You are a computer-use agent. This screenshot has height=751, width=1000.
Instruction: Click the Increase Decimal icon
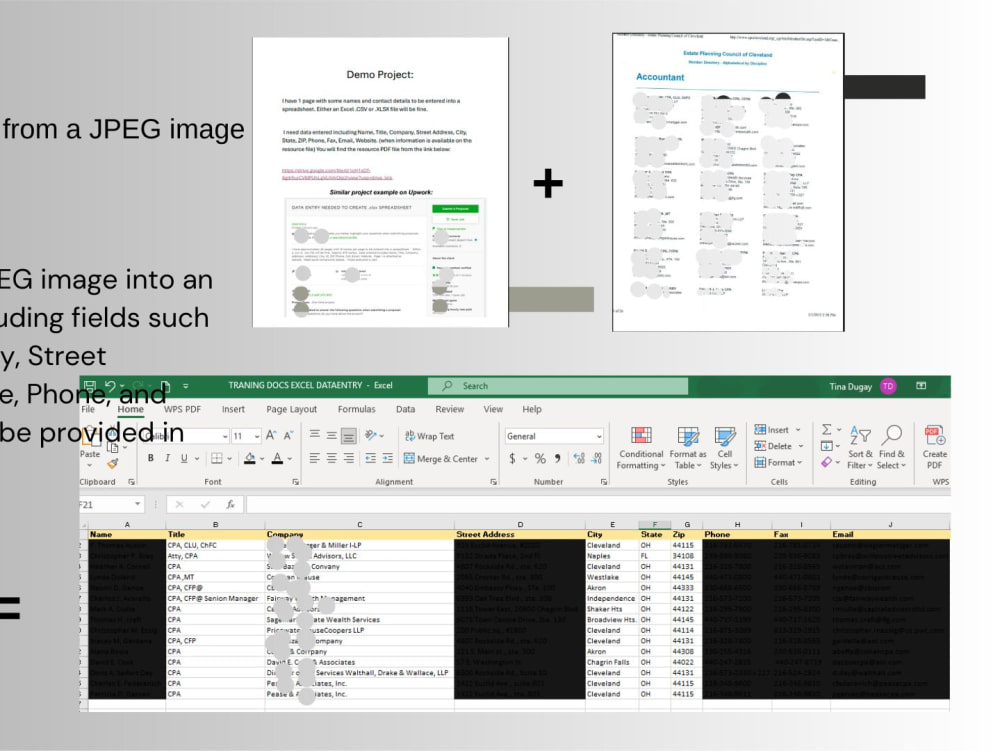click(x=579, y=458)
